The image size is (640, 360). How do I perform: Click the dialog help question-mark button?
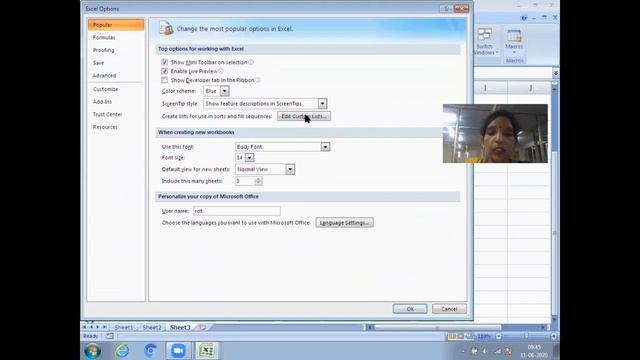click(446, 9)
